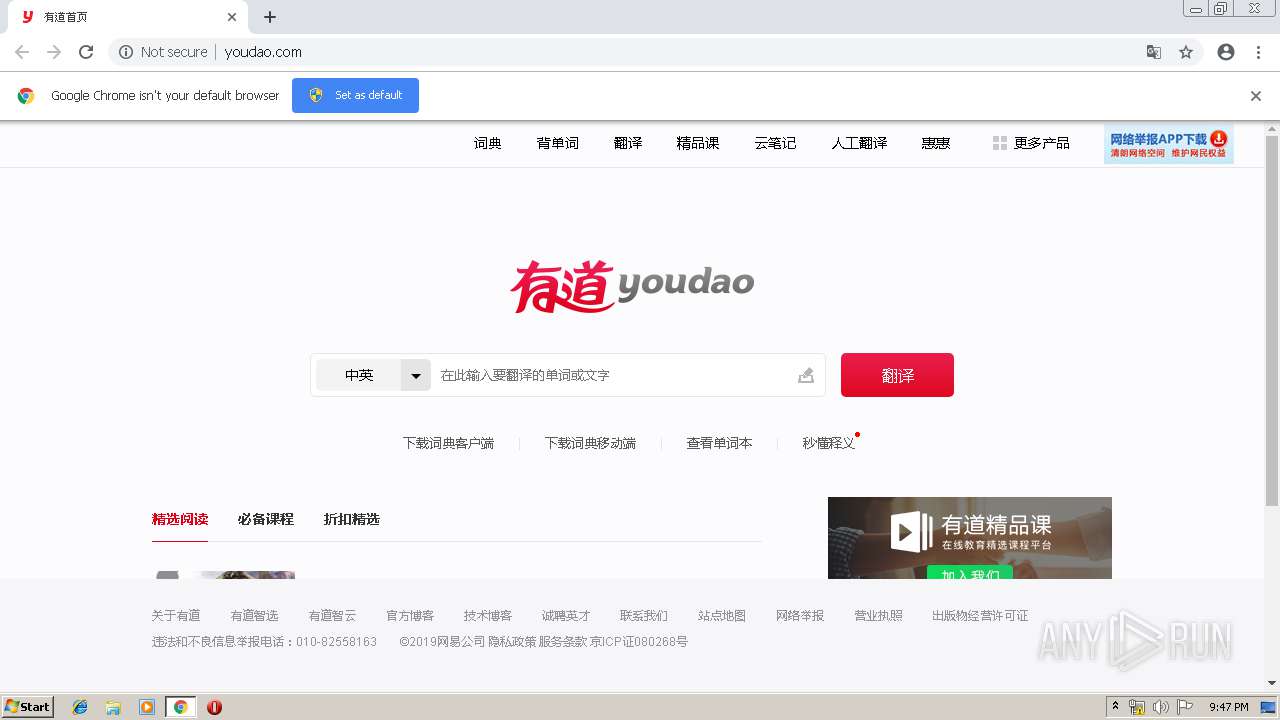Follow the 诚聘英才 footer link
Screen dimensions: 1280x720
tap(566, 616)
